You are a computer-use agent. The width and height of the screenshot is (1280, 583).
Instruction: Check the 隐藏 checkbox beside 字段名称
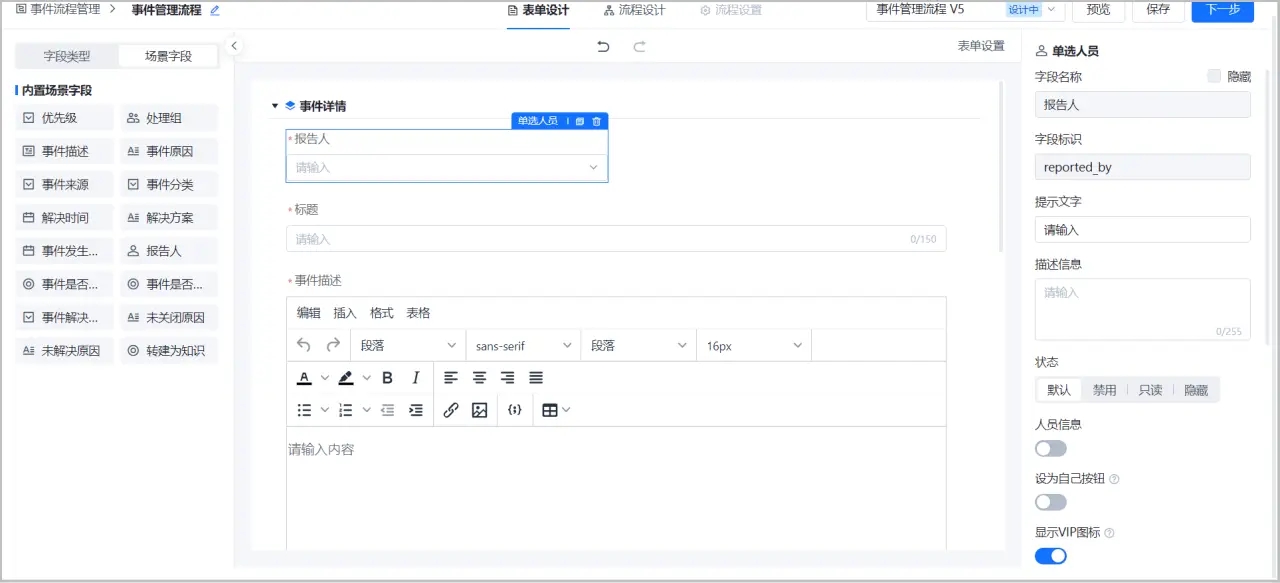point(1214,76)
